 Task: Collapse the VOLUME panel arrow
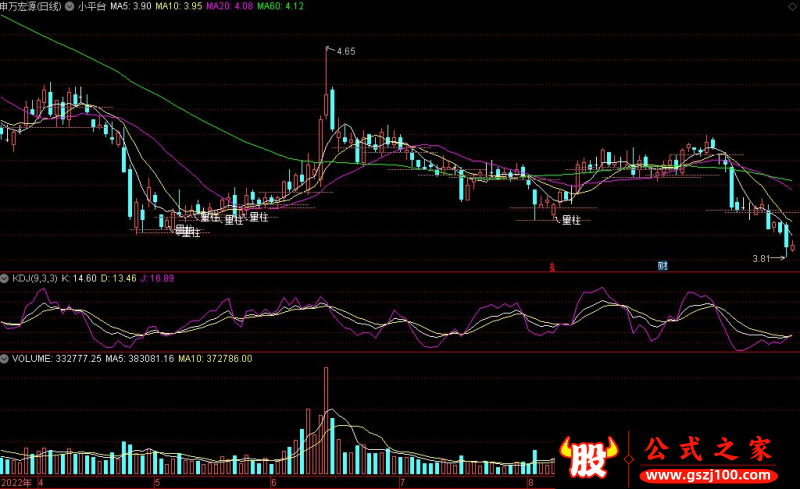pos(5,358)
